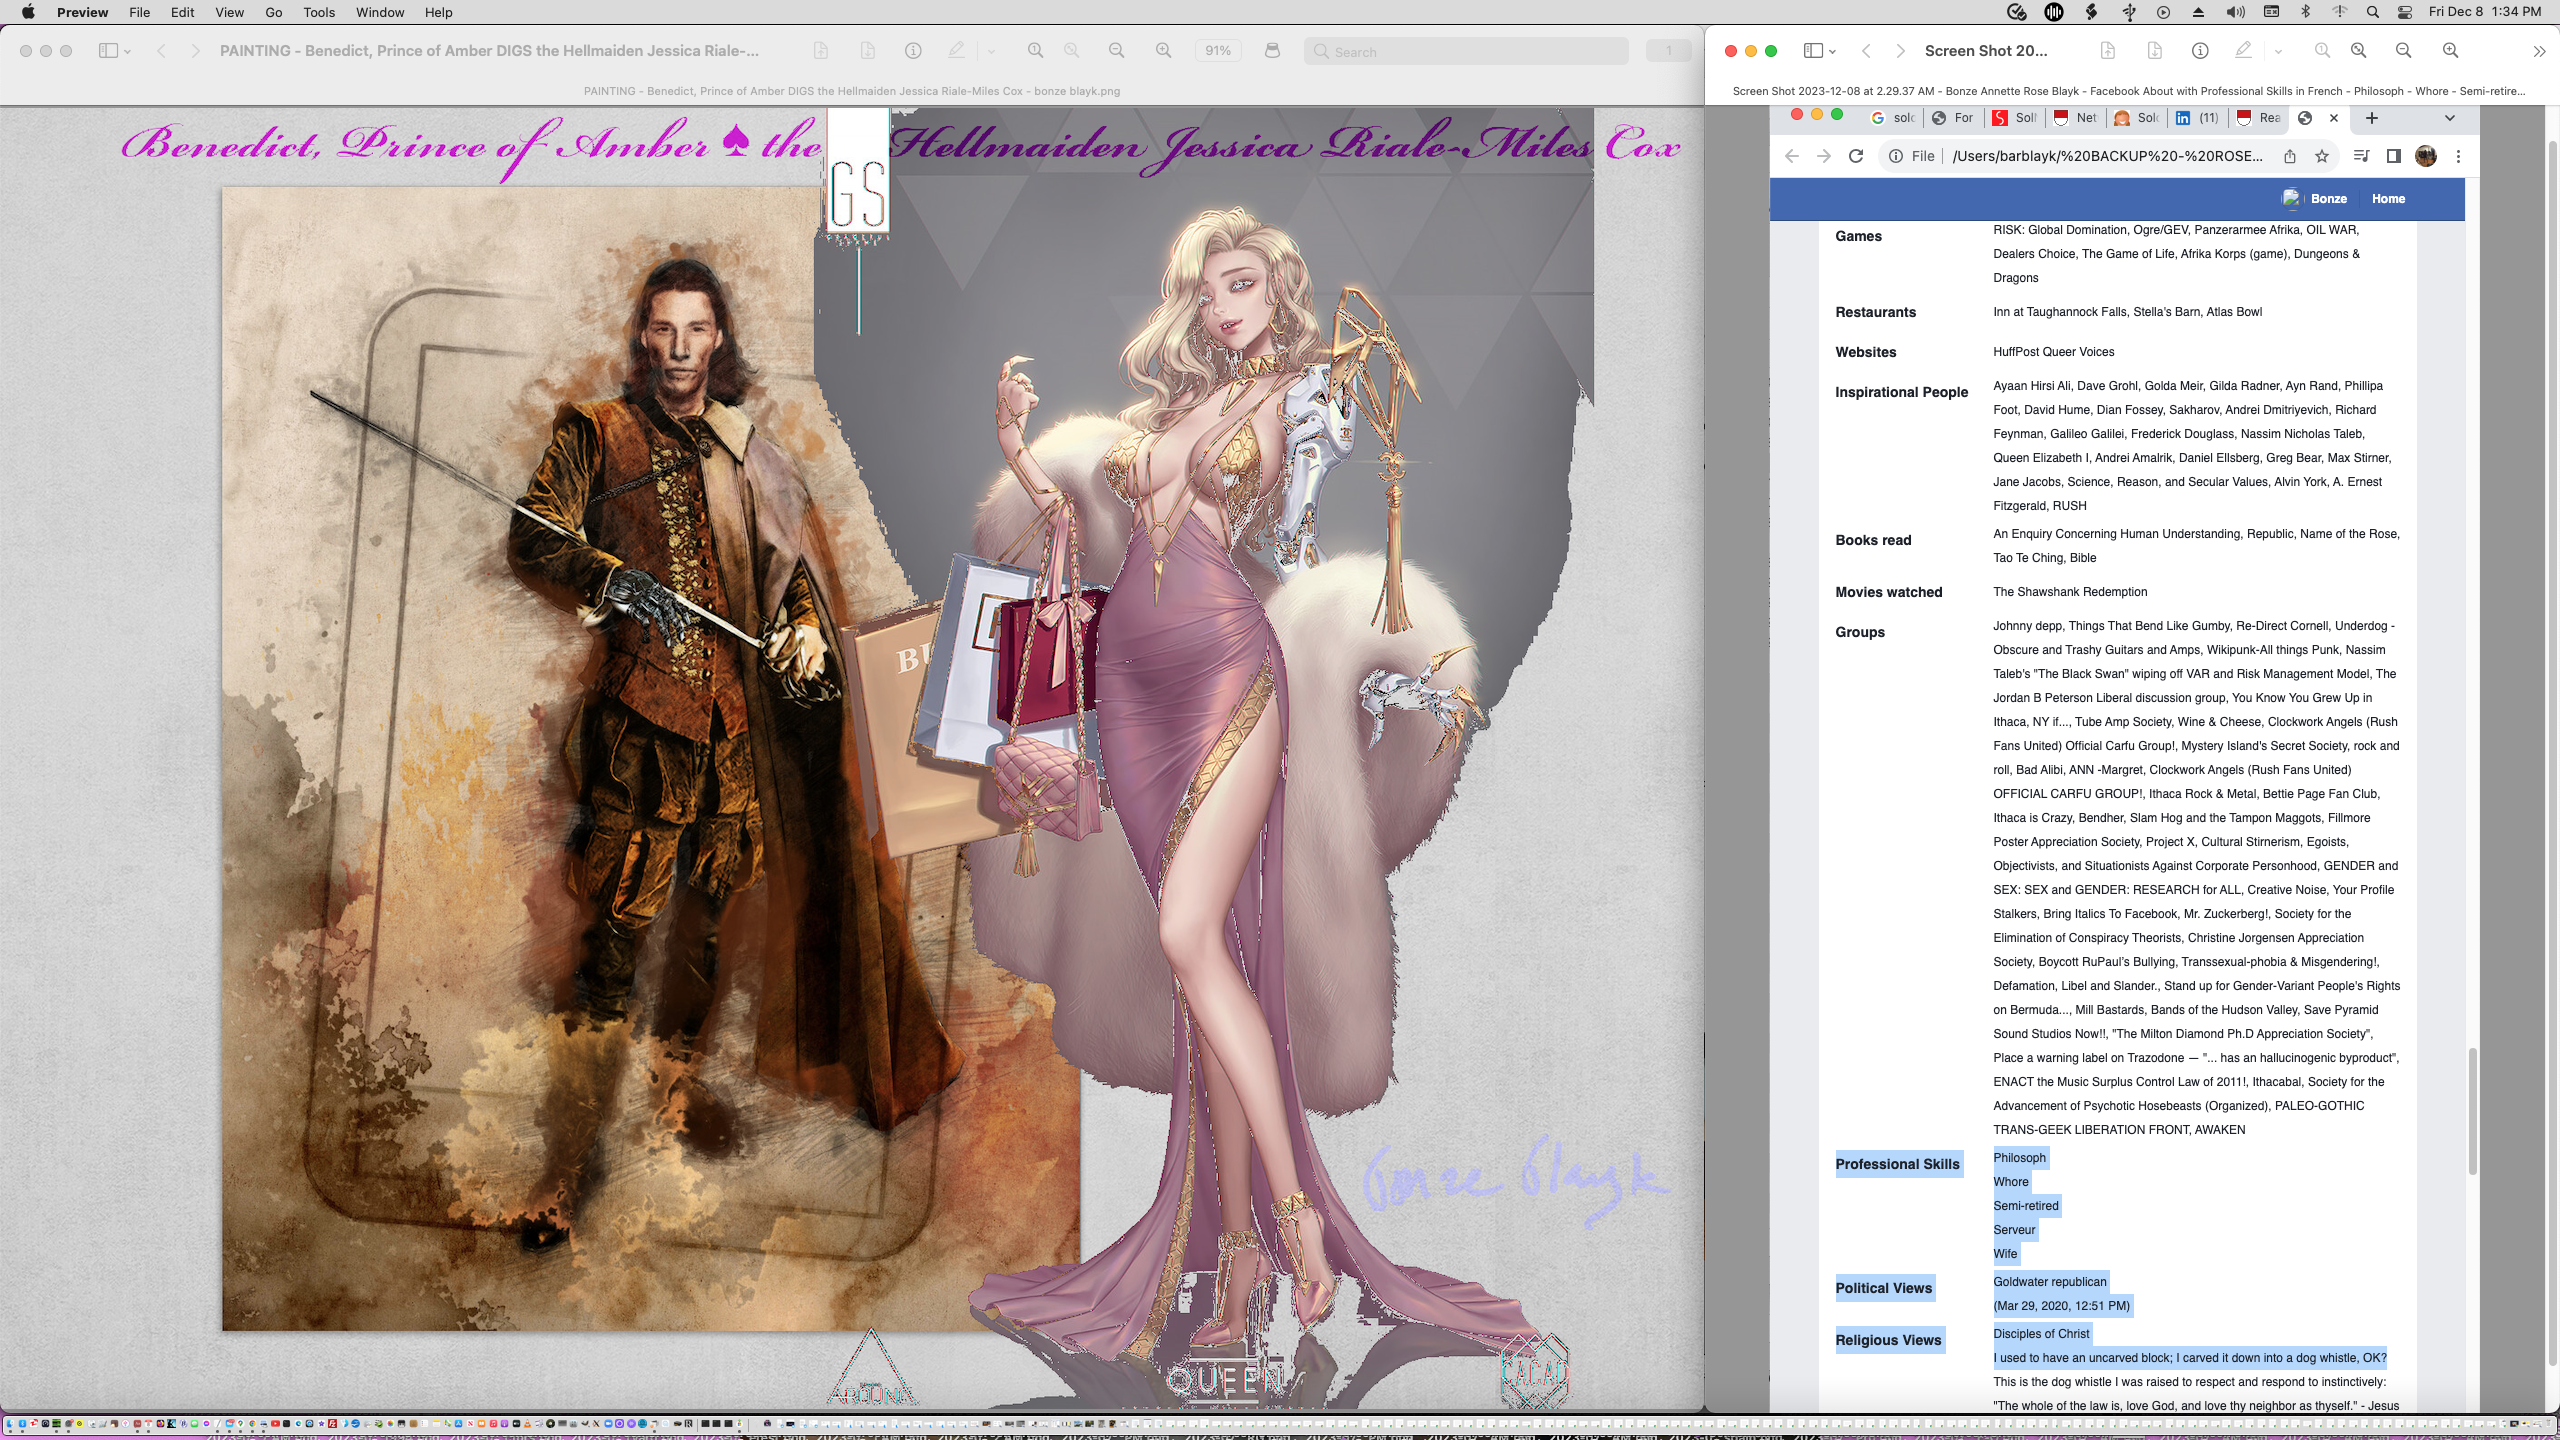Open sidebar view dropdown in Screen Shot window
Image resolution: width=2560 pixels, height=1440 pixels.
[x=1832, y=52]
